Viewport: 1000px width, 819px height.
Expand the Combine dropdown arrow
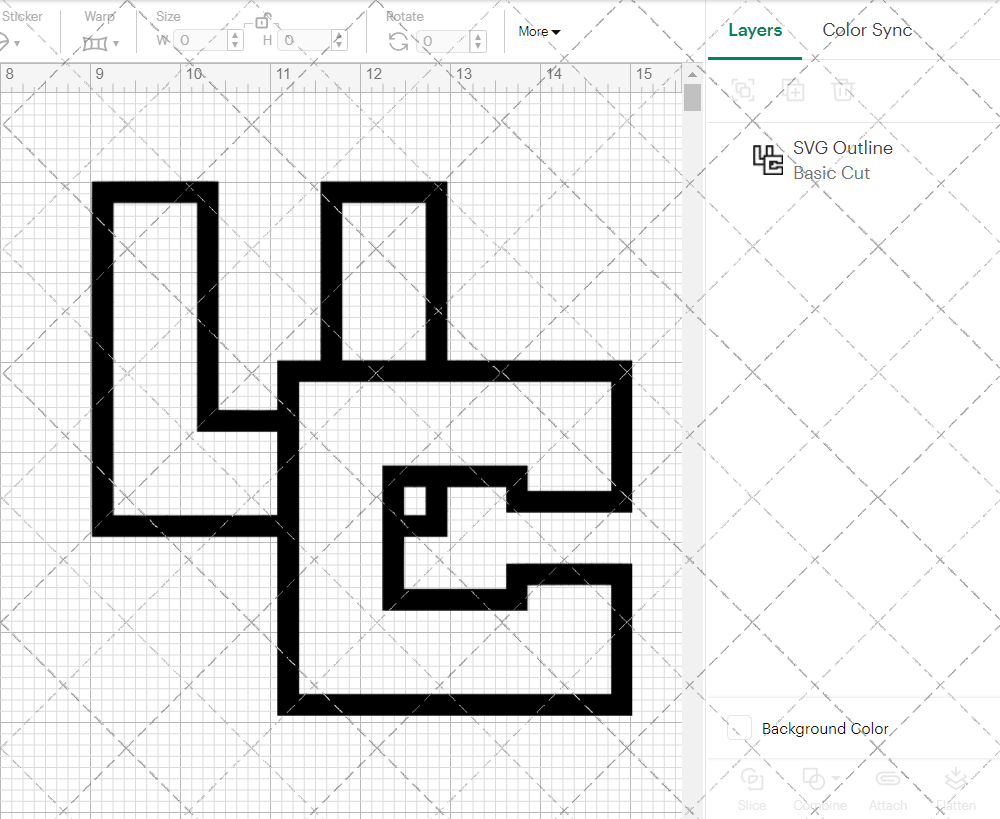[835, 777]
